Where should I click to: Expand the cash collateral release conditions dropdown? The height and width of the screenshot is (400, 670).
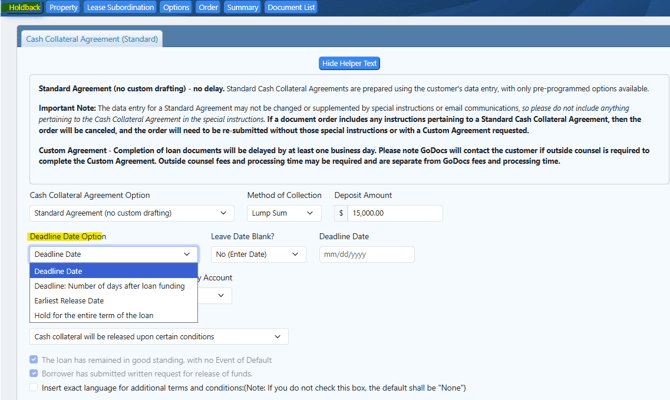159,337
